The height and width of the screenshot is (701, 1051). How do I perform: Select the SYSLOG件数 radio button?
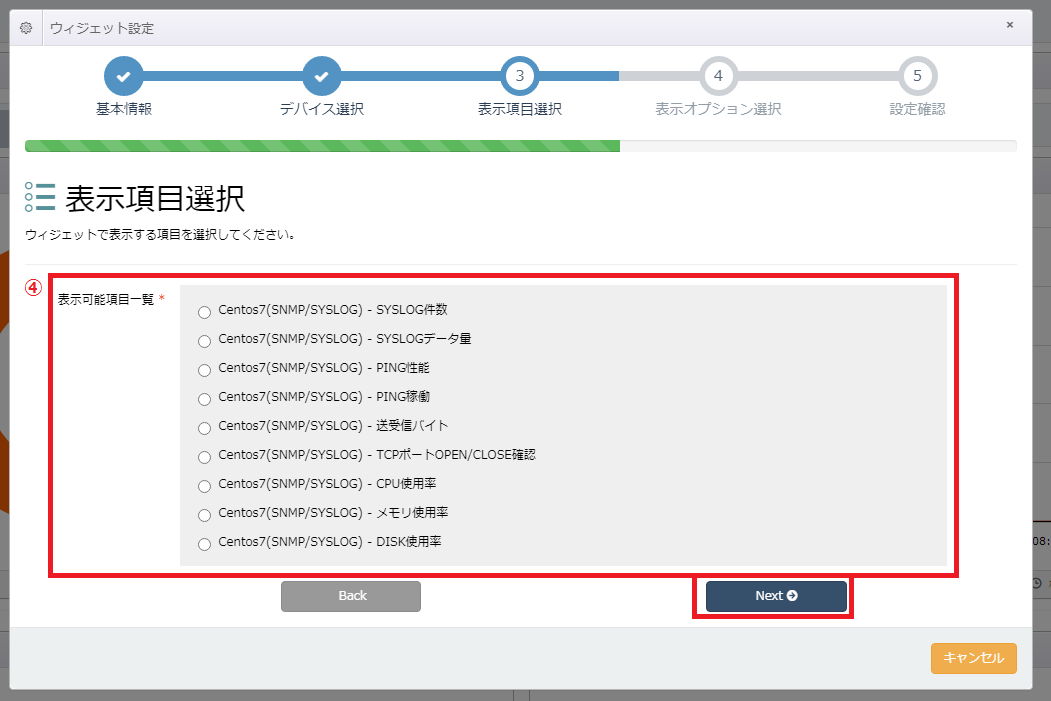pyautogui.click(x=204, y=312)
